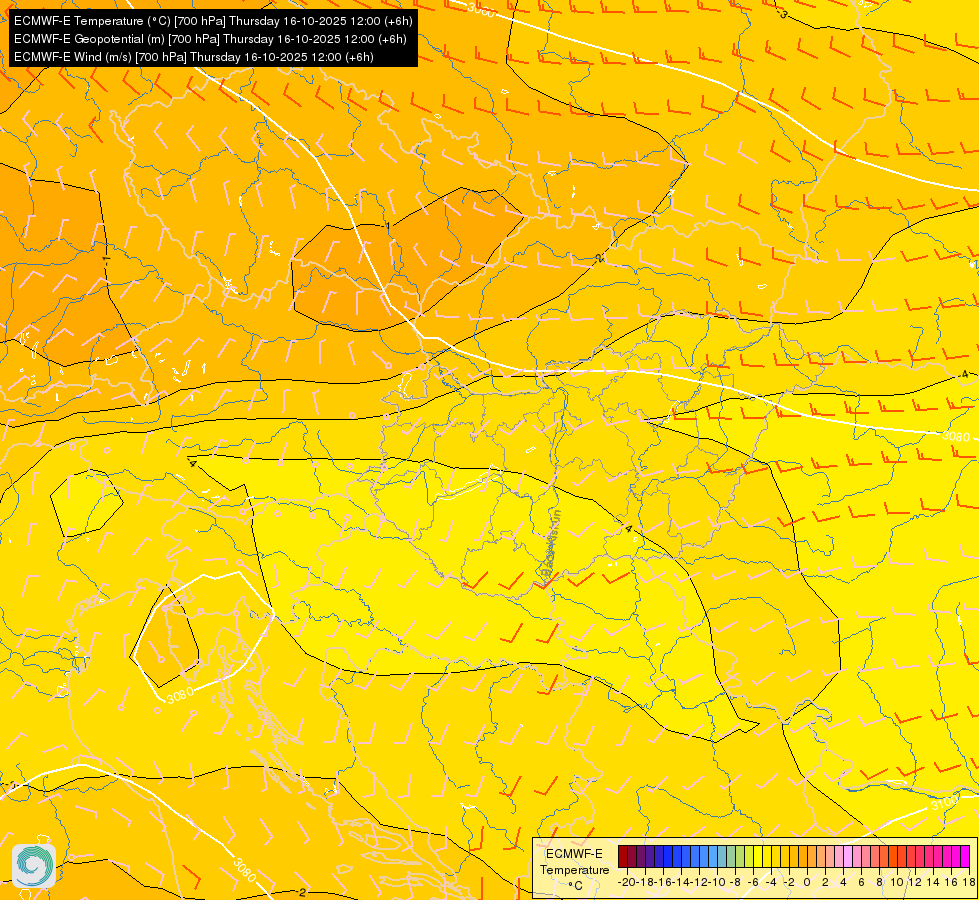Pick the dark red legend swatch below -20

(623, 856)
